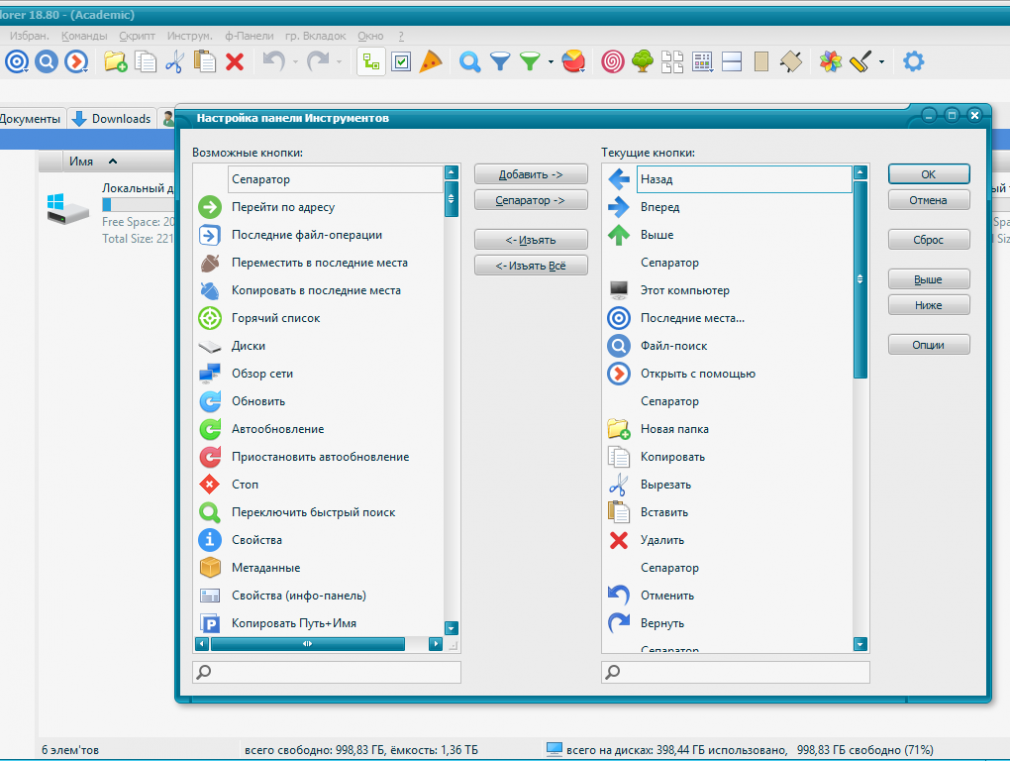Confirm the dialog with OK
The width and height of the screenshot is (1010, 761).
(928, 175)
